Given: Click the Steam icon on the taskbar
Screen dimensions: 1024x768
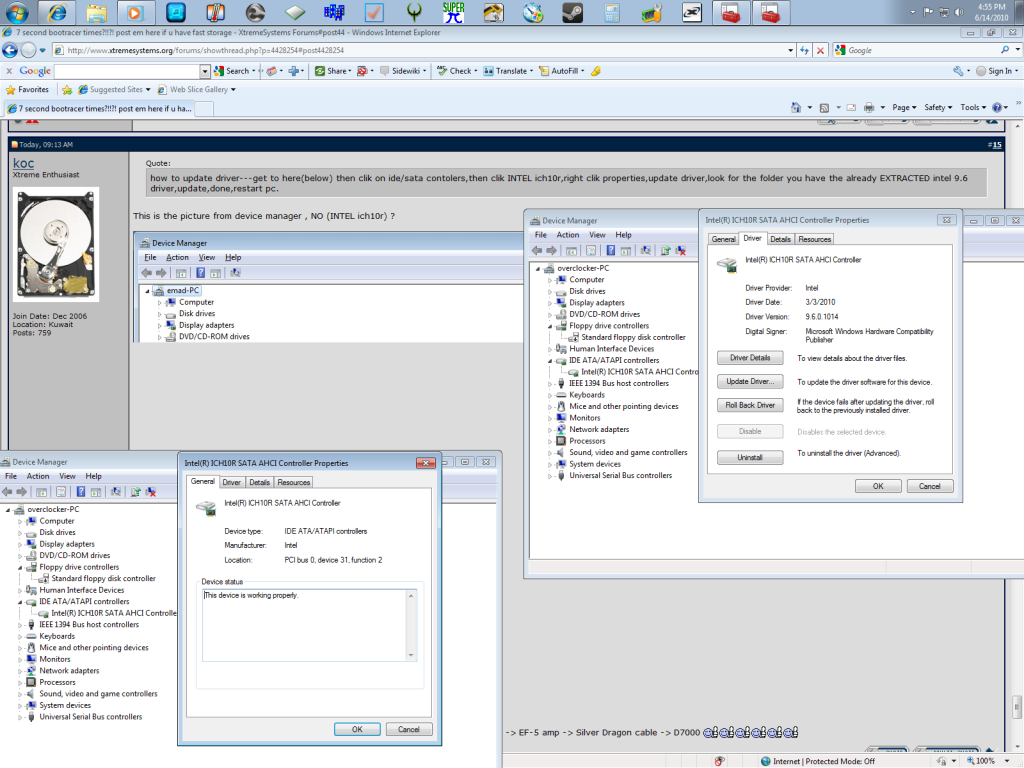Looking at the screenshot, I should click(572, 12).
